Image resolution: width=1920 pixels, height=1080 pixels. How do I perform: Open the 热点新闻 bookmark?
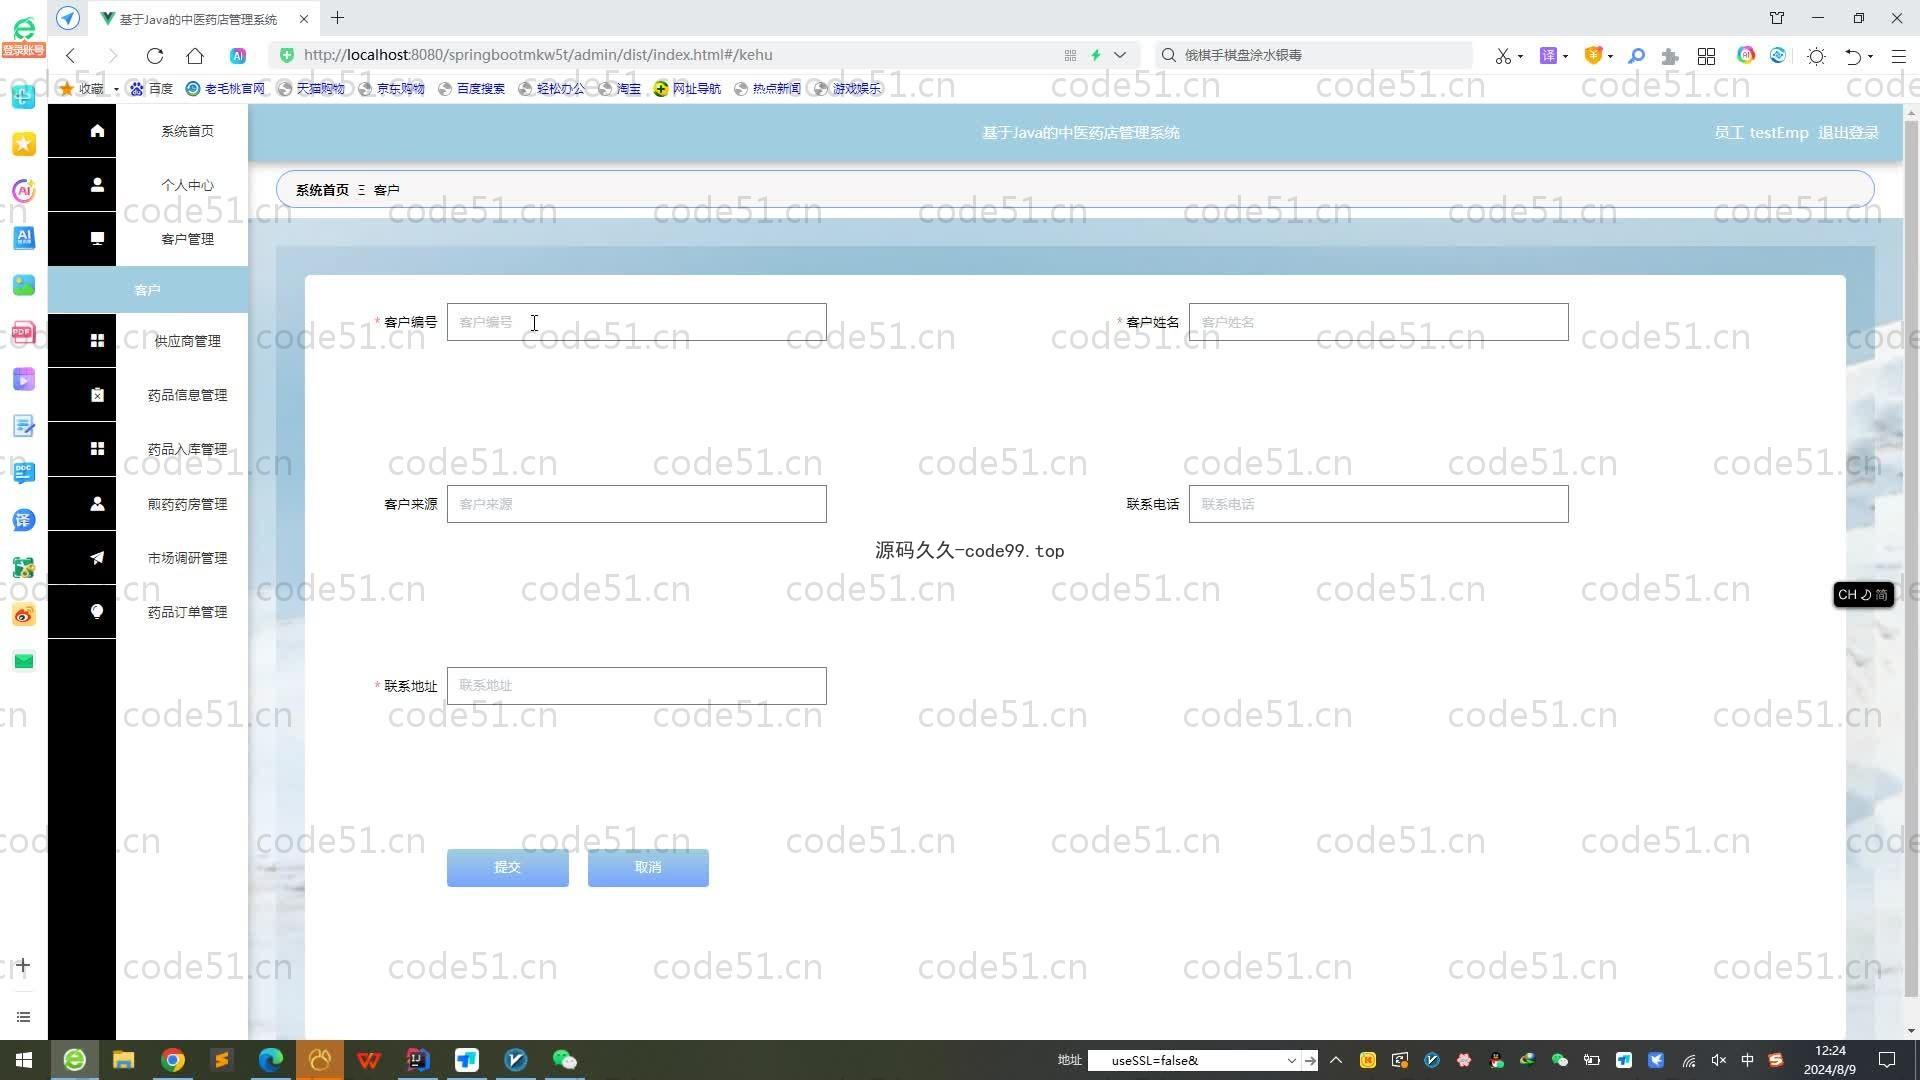click(767, 88)
